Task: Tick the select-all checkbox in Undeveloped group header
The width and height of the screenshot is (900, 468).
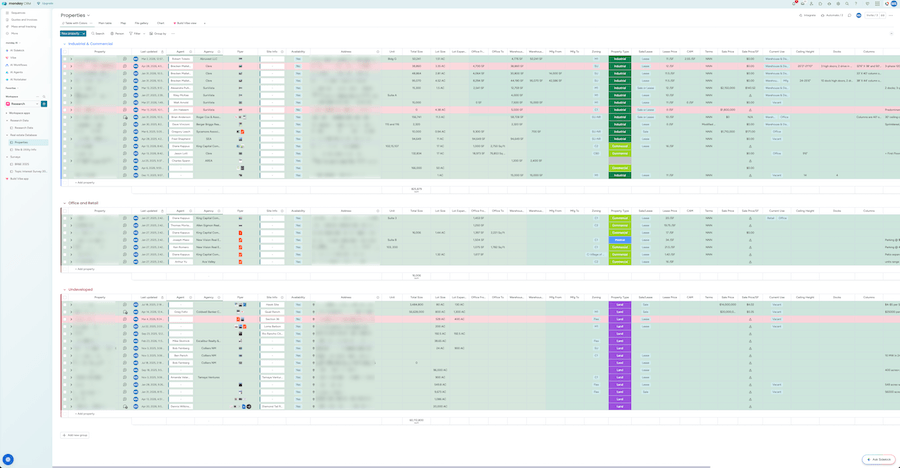Action: pyautogui.click(x=65, y=297)
